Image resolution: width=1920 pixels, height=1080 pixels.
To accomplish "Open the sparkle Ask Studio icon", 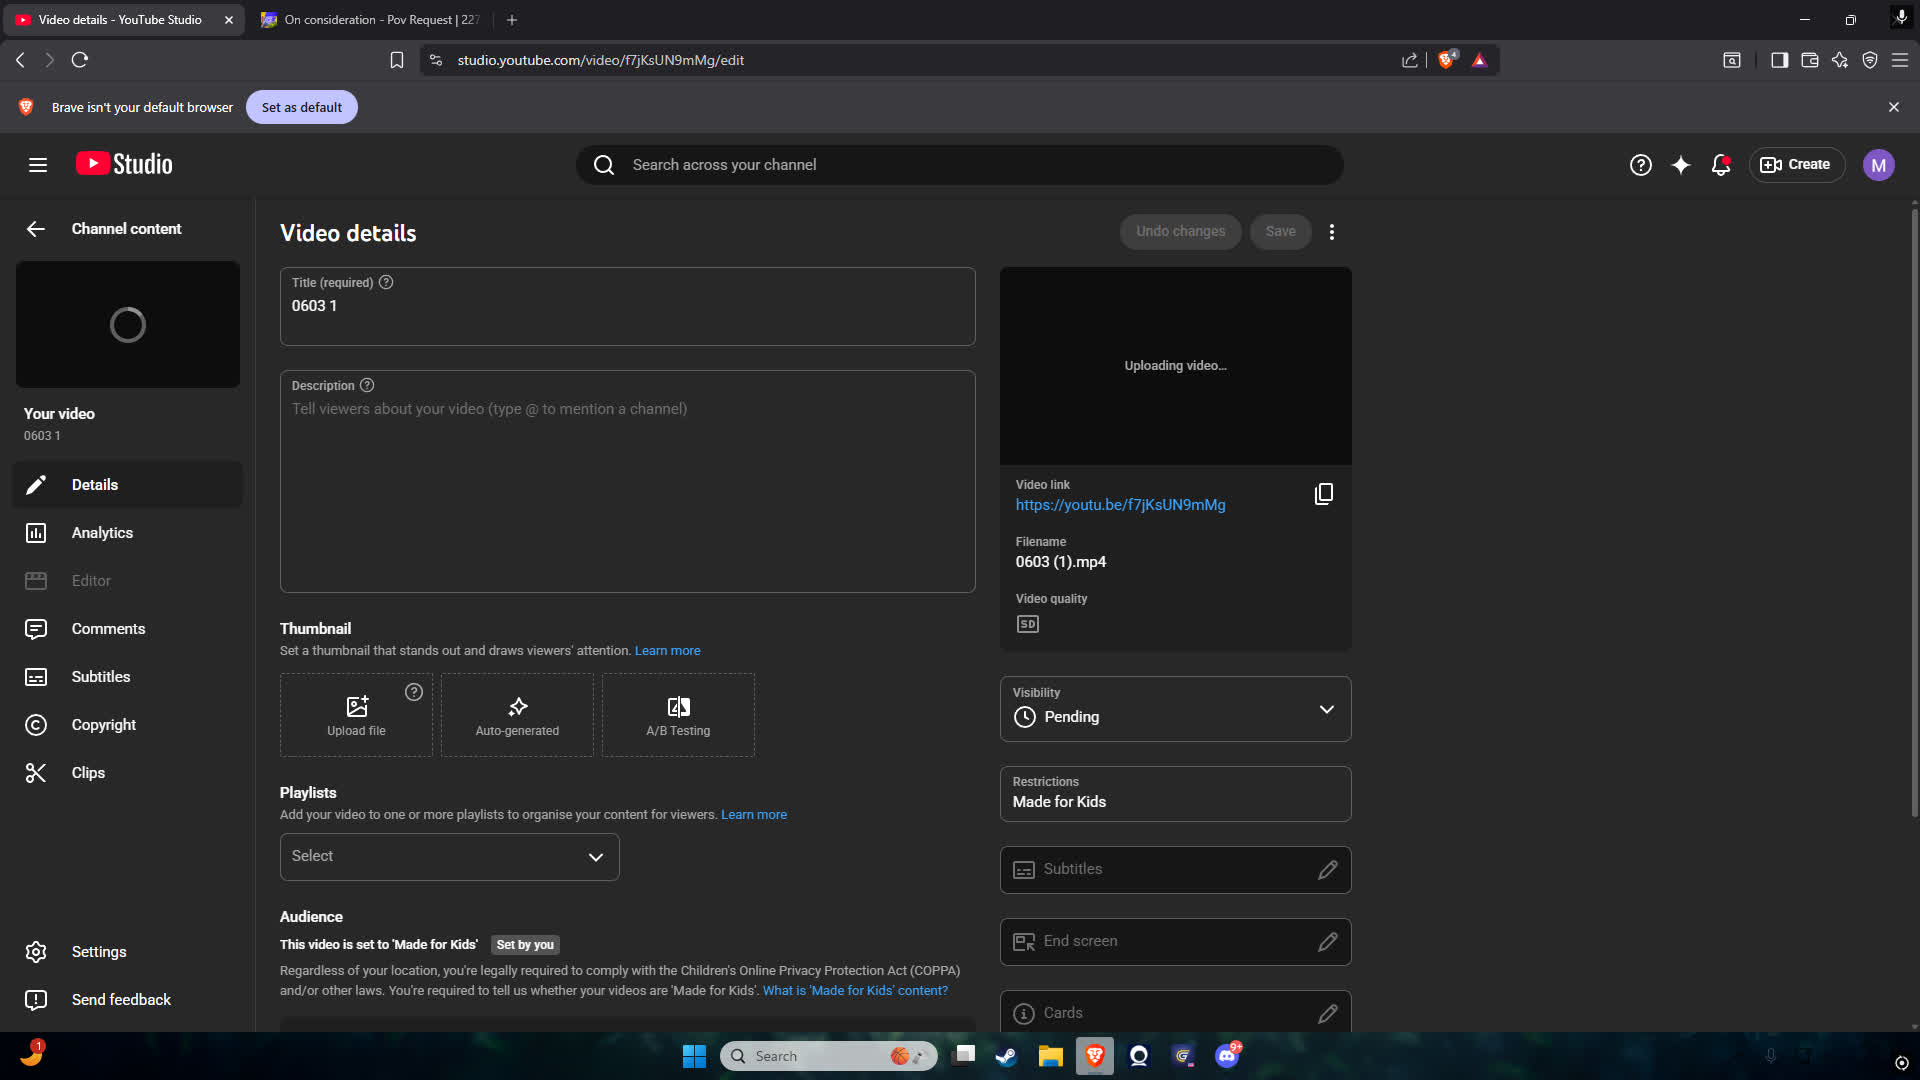I will (x=1681, y=165).
